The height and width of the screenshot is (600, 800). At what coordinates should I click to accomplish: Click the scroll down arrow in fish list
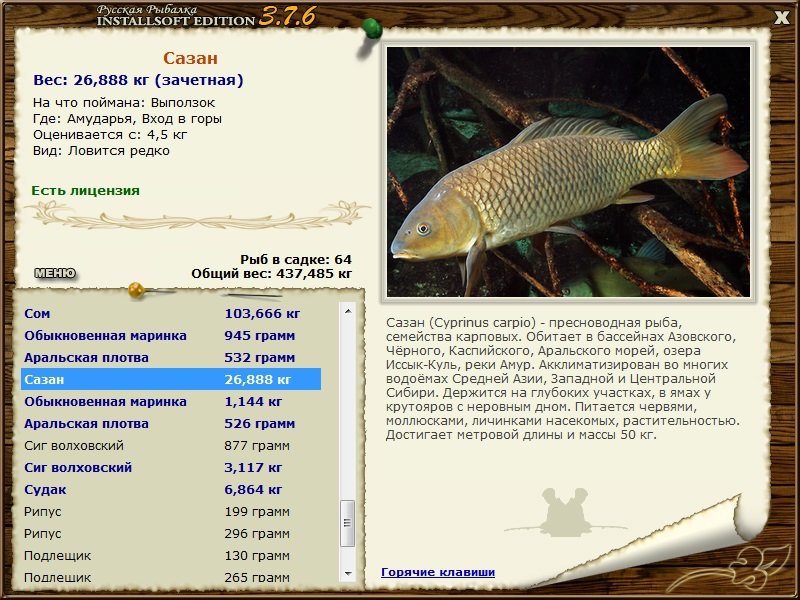pyautogui.click(x=348, y=573)
